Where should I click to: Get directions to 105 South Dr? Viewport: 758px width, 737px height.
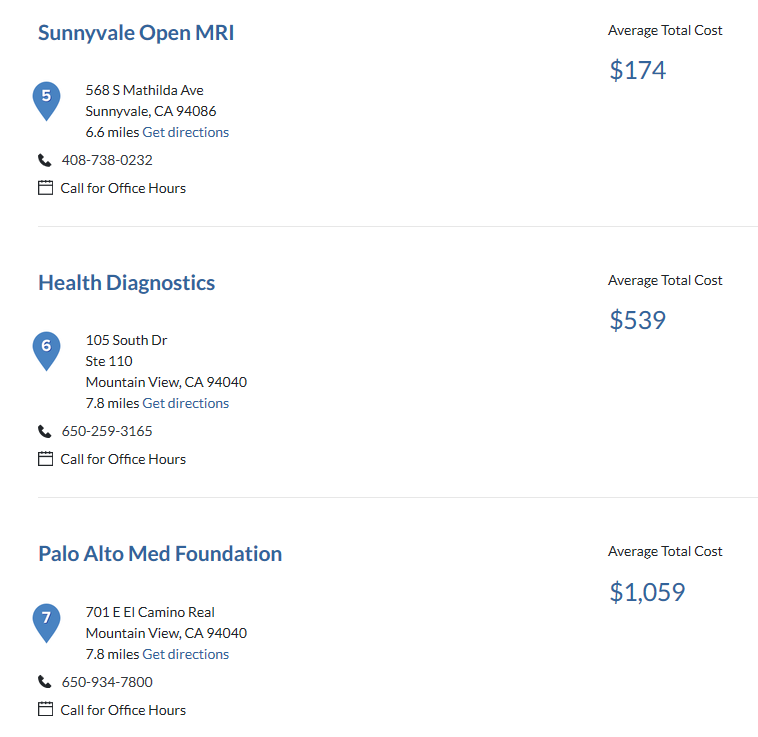tap(186, 403)
